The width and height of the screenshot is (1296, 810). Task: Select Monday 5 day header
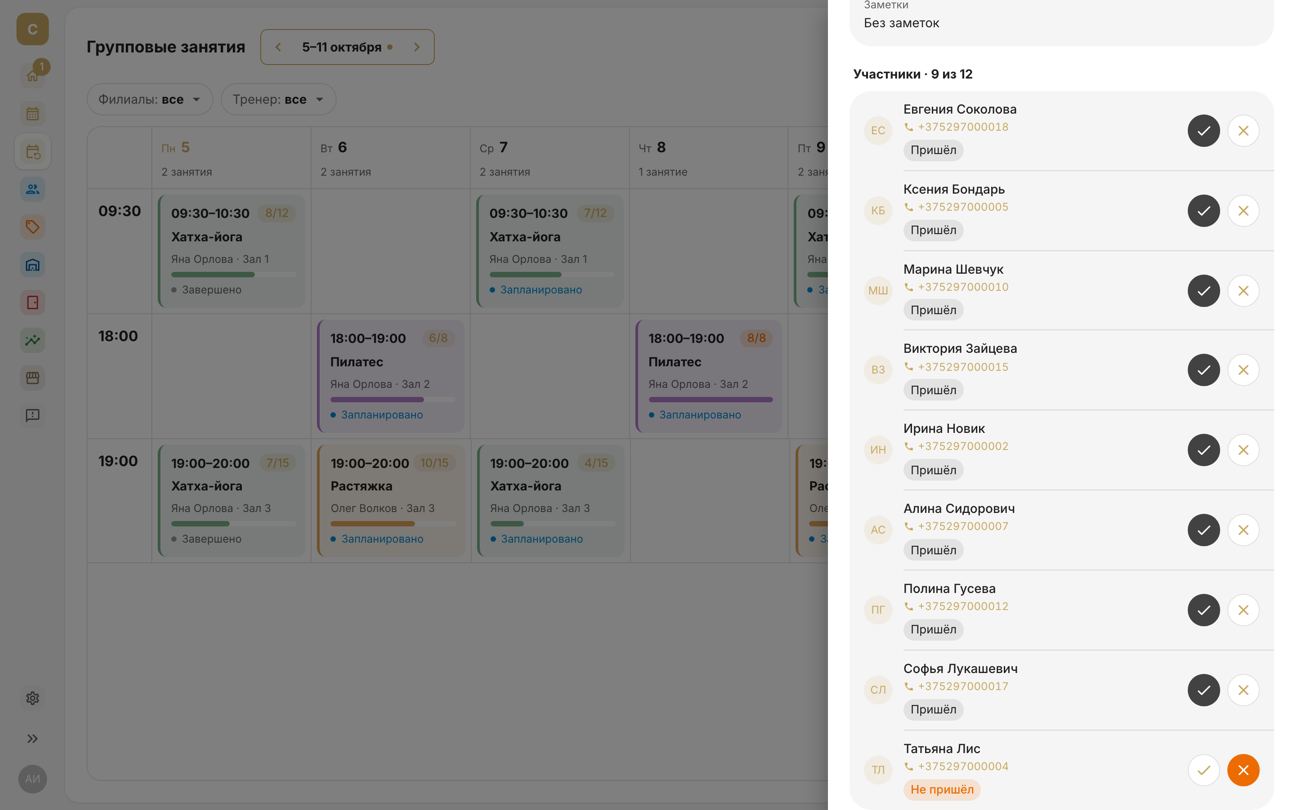tap(231, 158)
